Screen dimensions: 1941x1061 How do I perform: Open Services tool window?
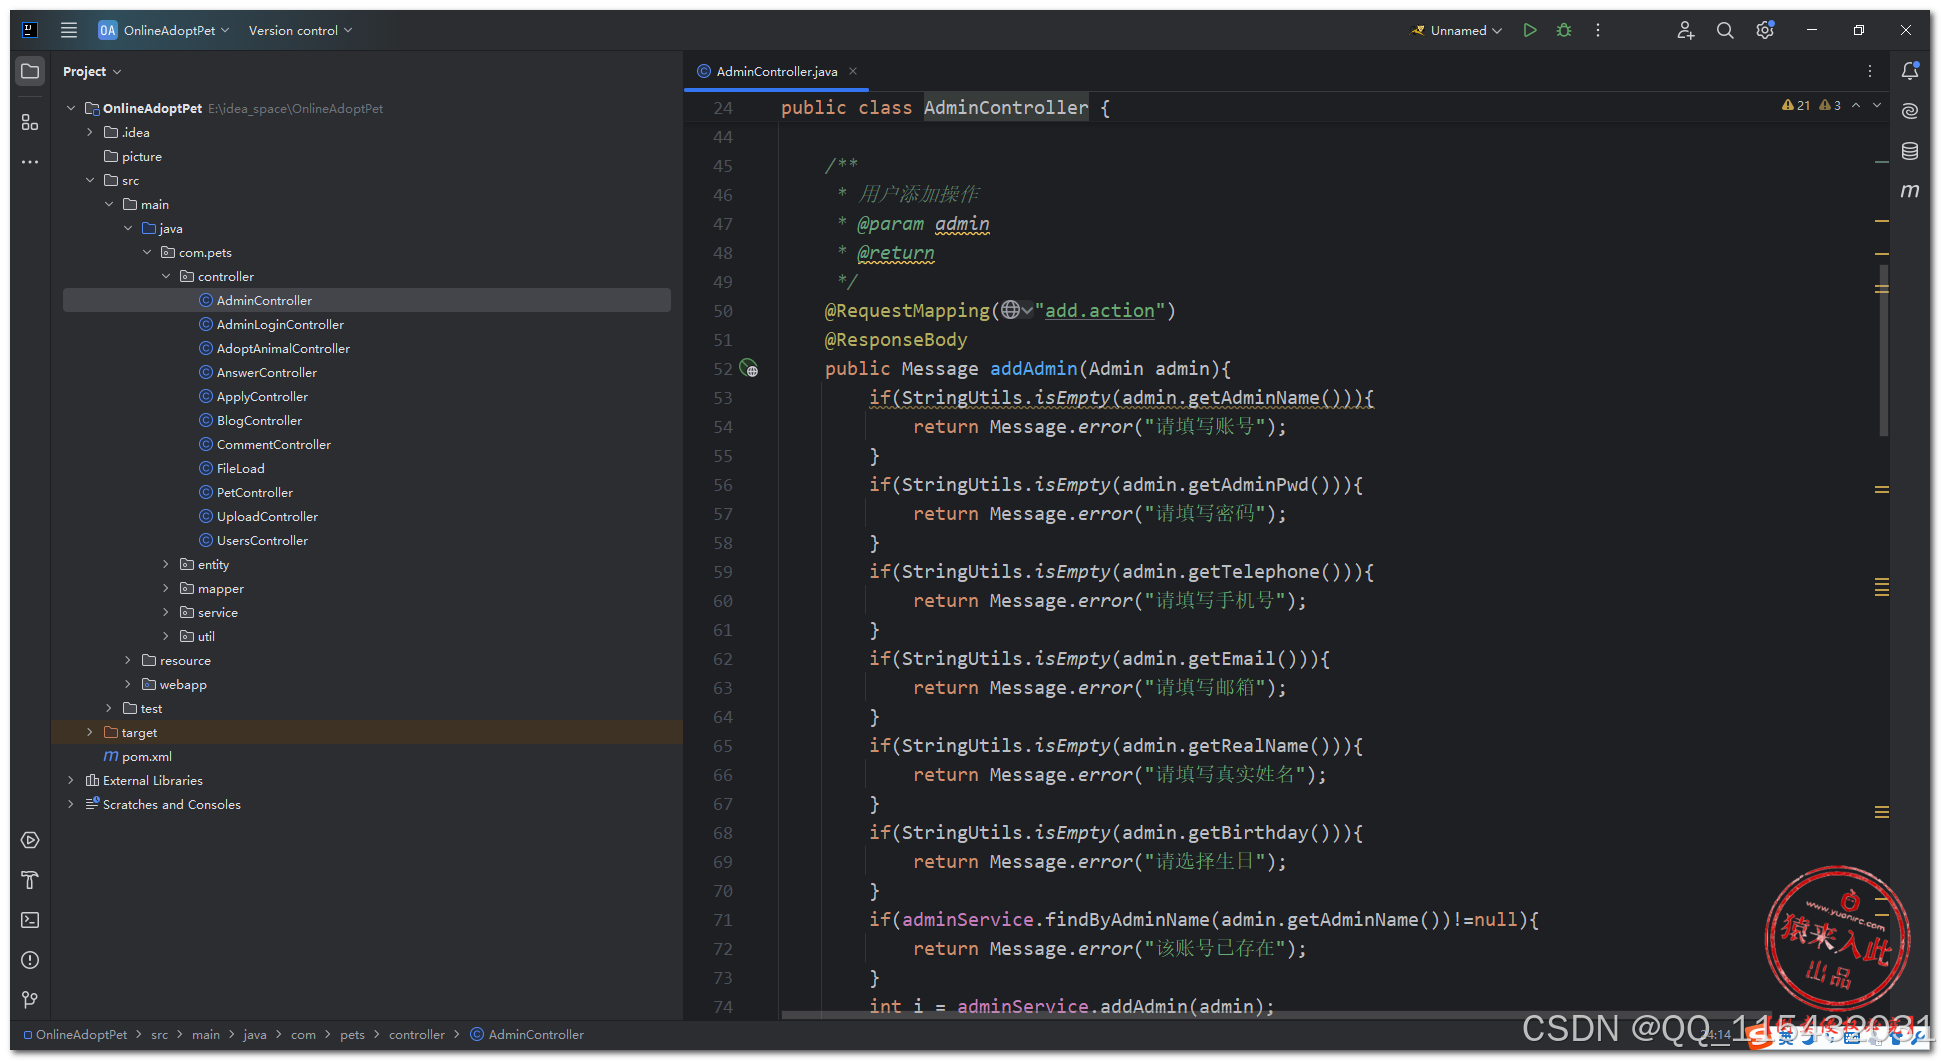(x=30, y=840)
